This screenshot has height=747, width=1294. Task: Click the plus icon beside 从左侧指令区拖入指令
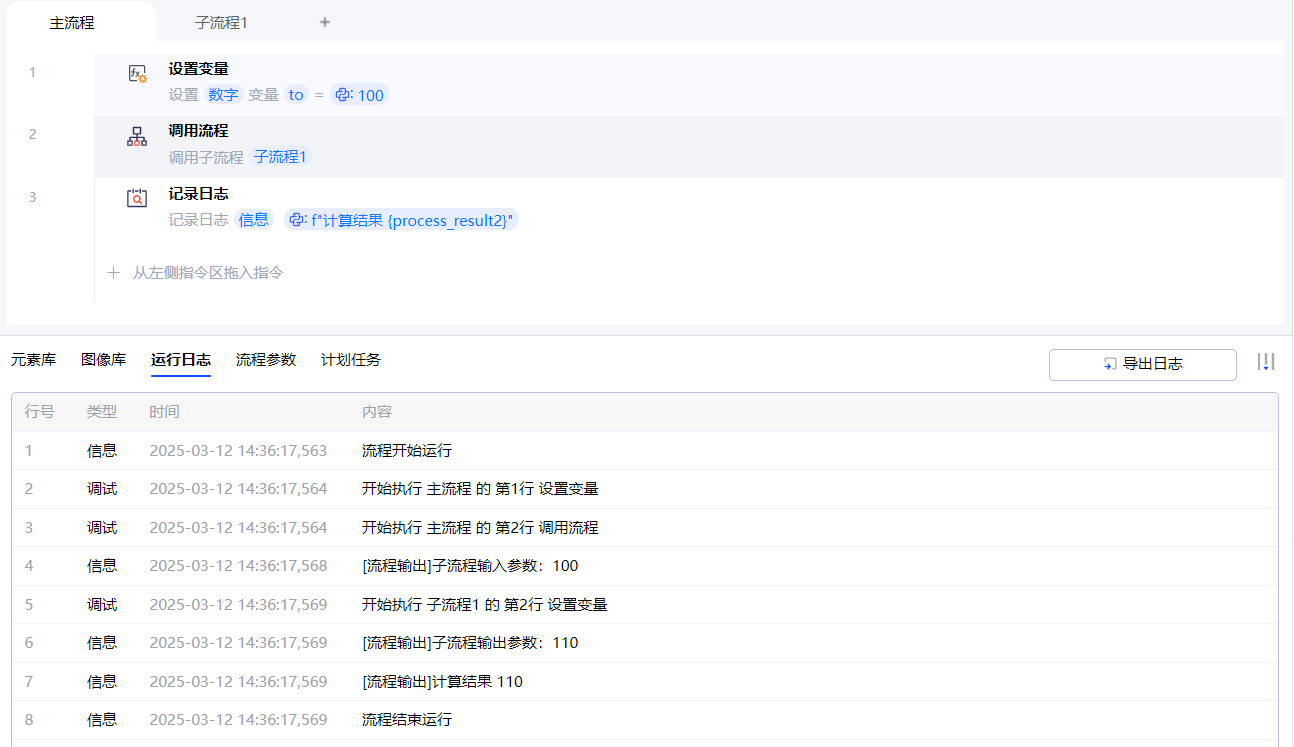(114, 272)
